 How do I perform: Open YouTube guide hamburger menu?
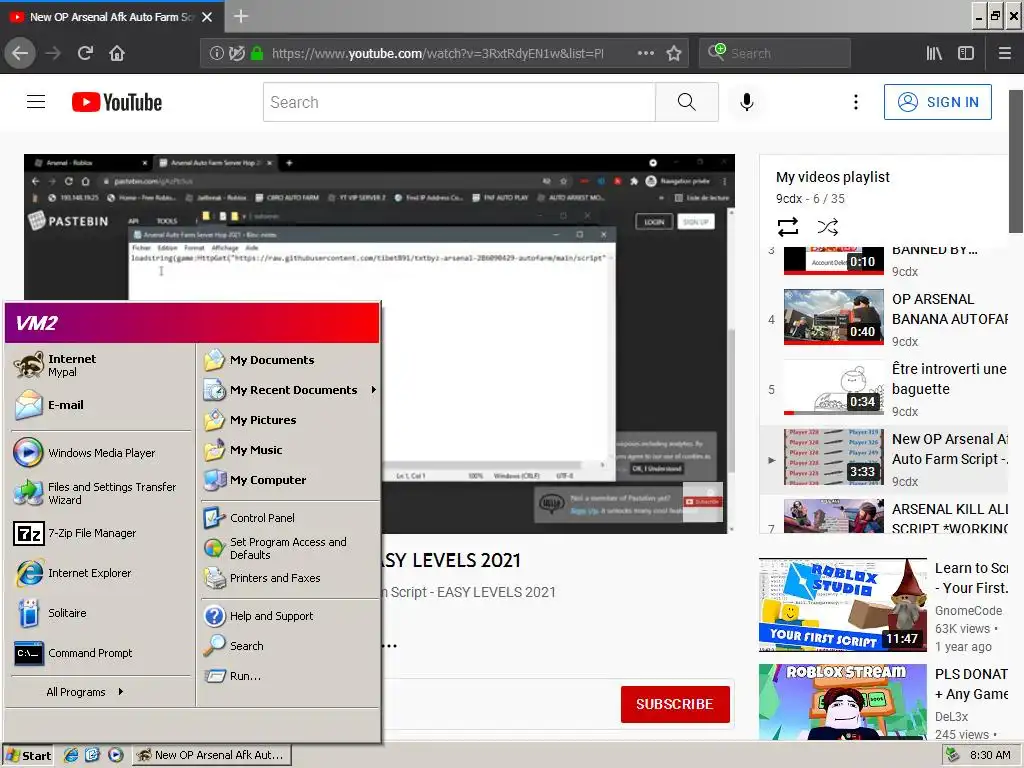(x=36, y=102)
